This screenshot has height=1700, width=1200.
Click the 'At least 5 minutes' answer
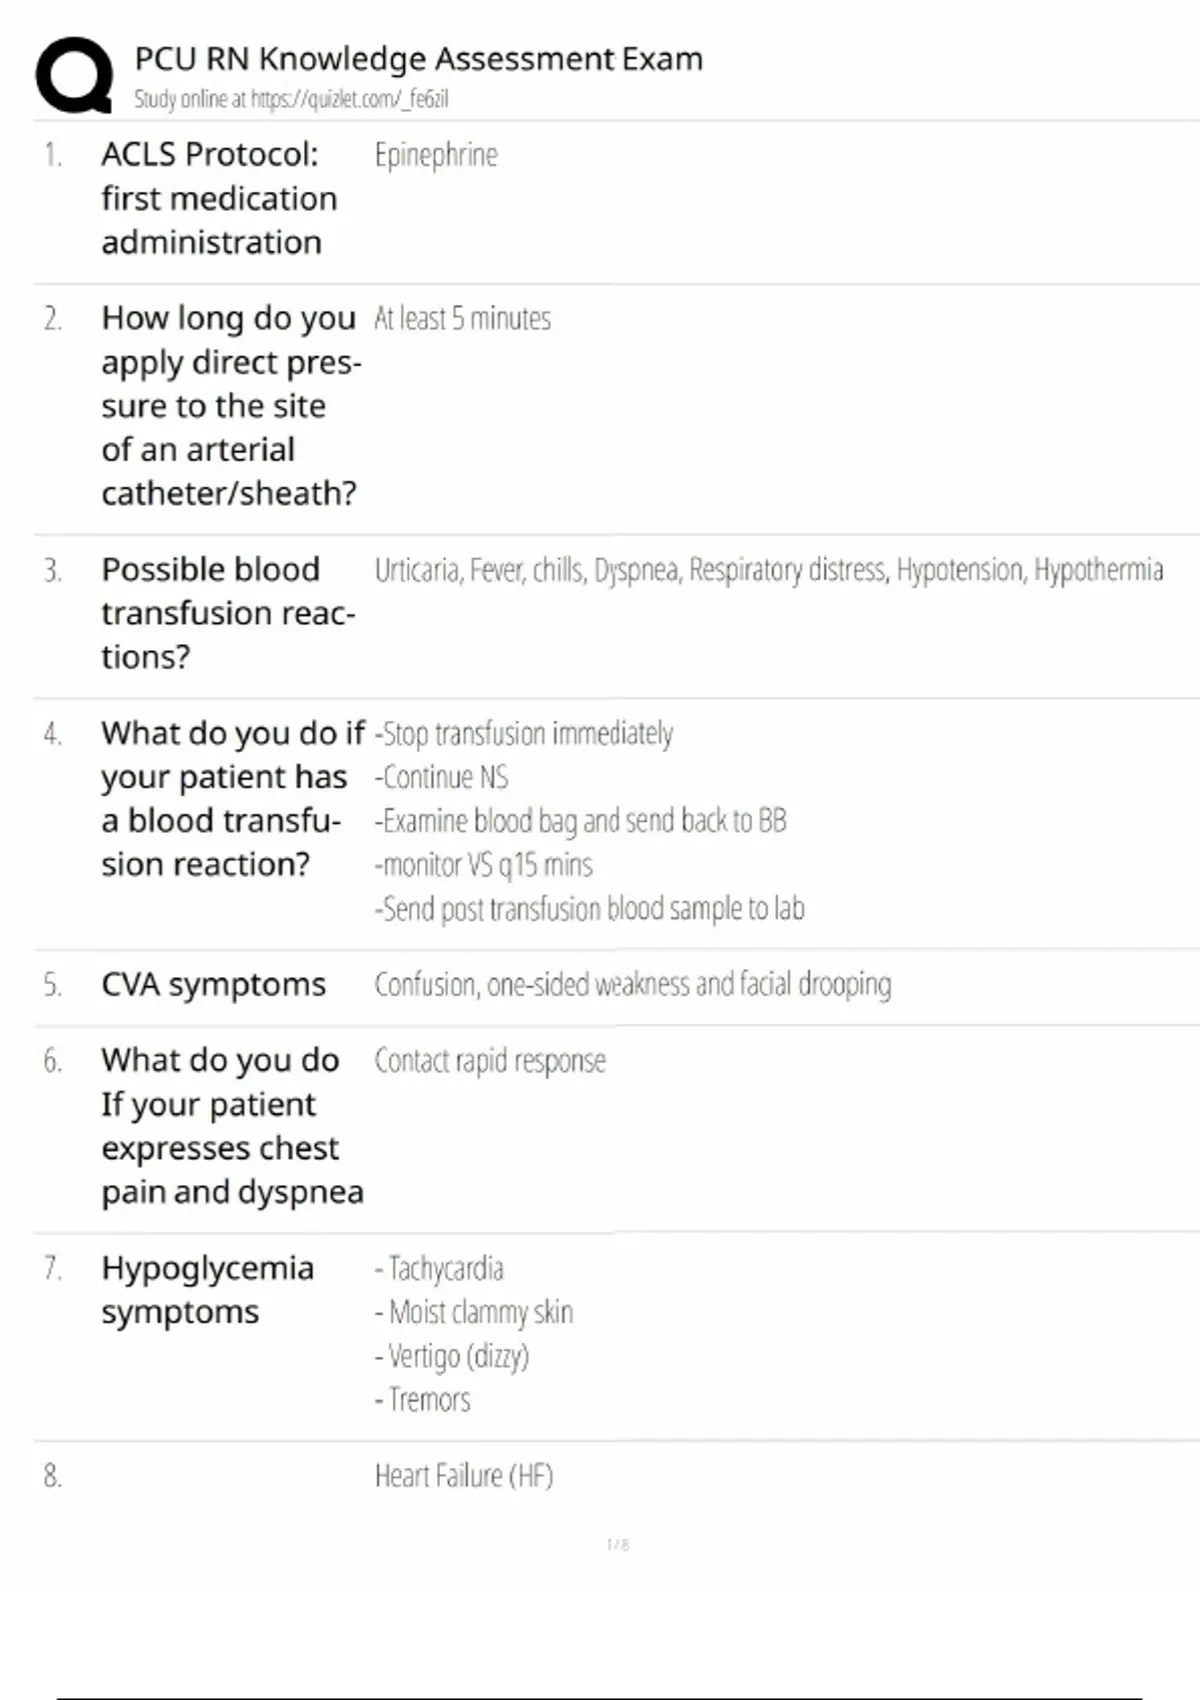click(x=462, y=318)
